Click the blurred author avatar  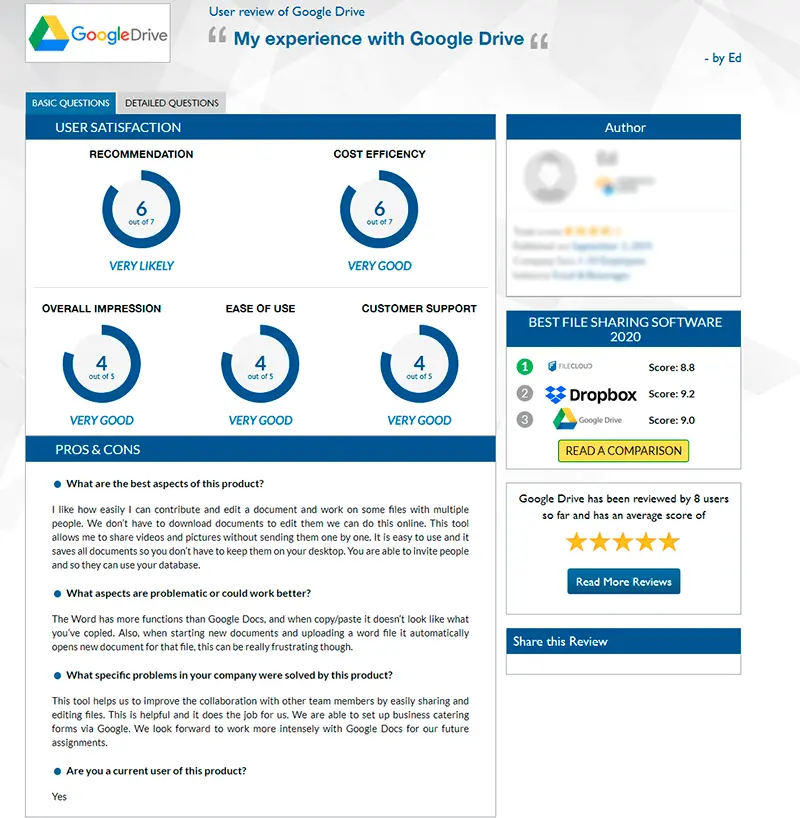tap(550, 177)
